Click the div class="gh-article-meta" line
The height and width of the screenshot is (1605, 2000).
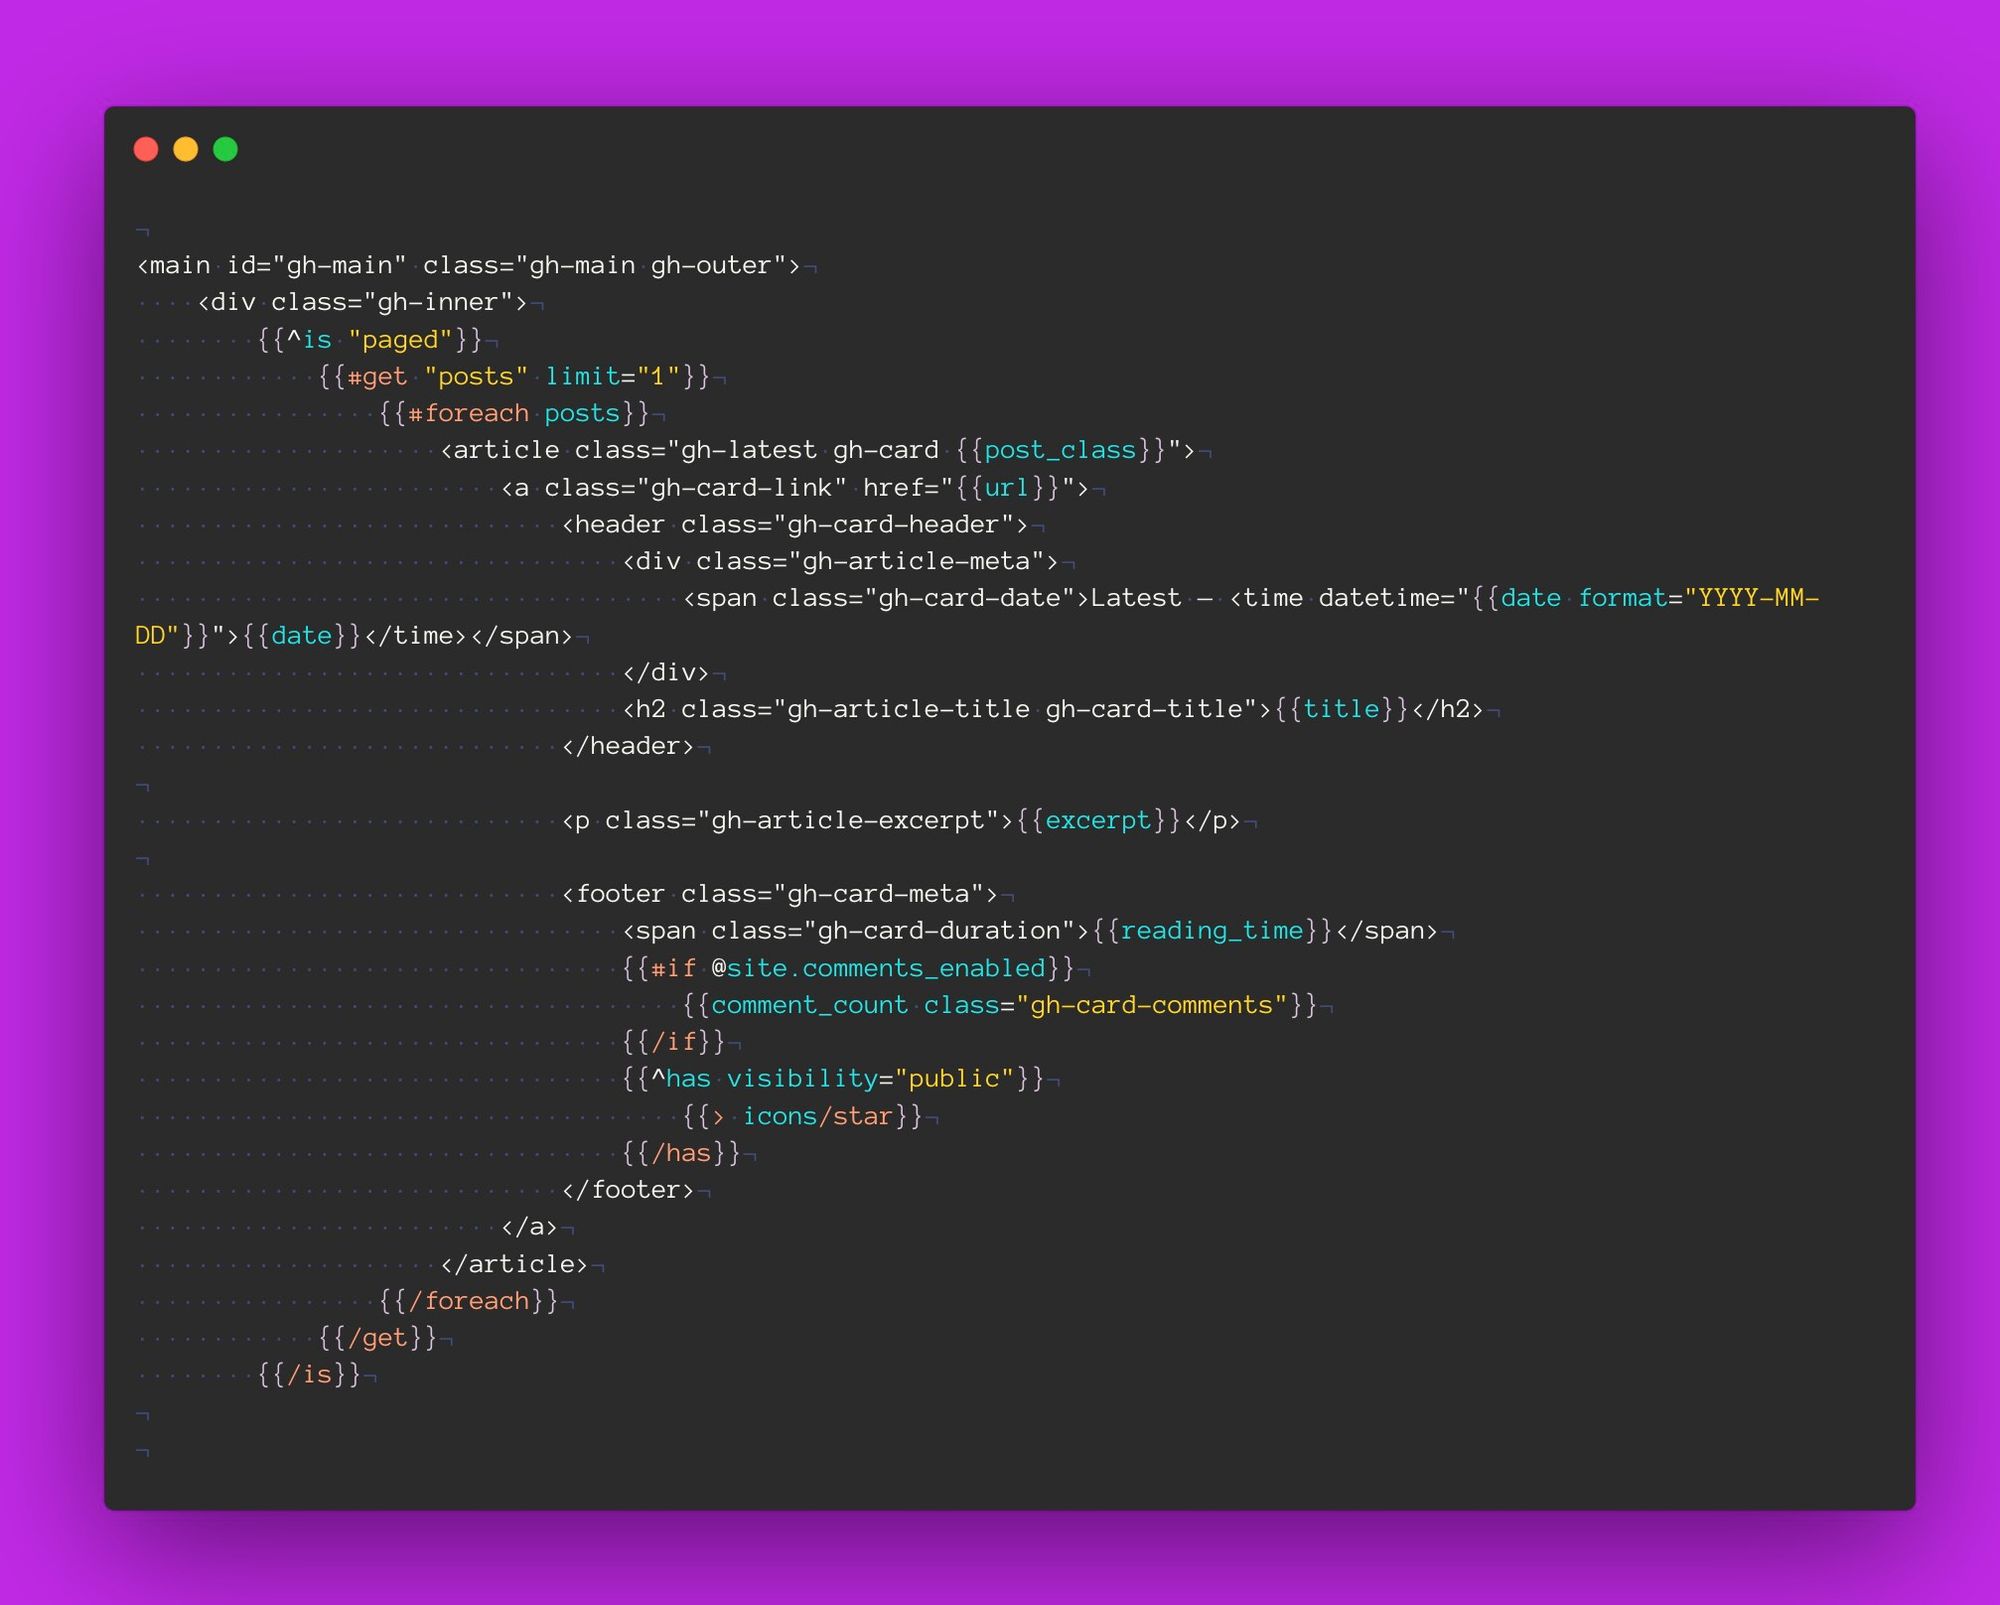pyautogui.click(x=840, y=562)
